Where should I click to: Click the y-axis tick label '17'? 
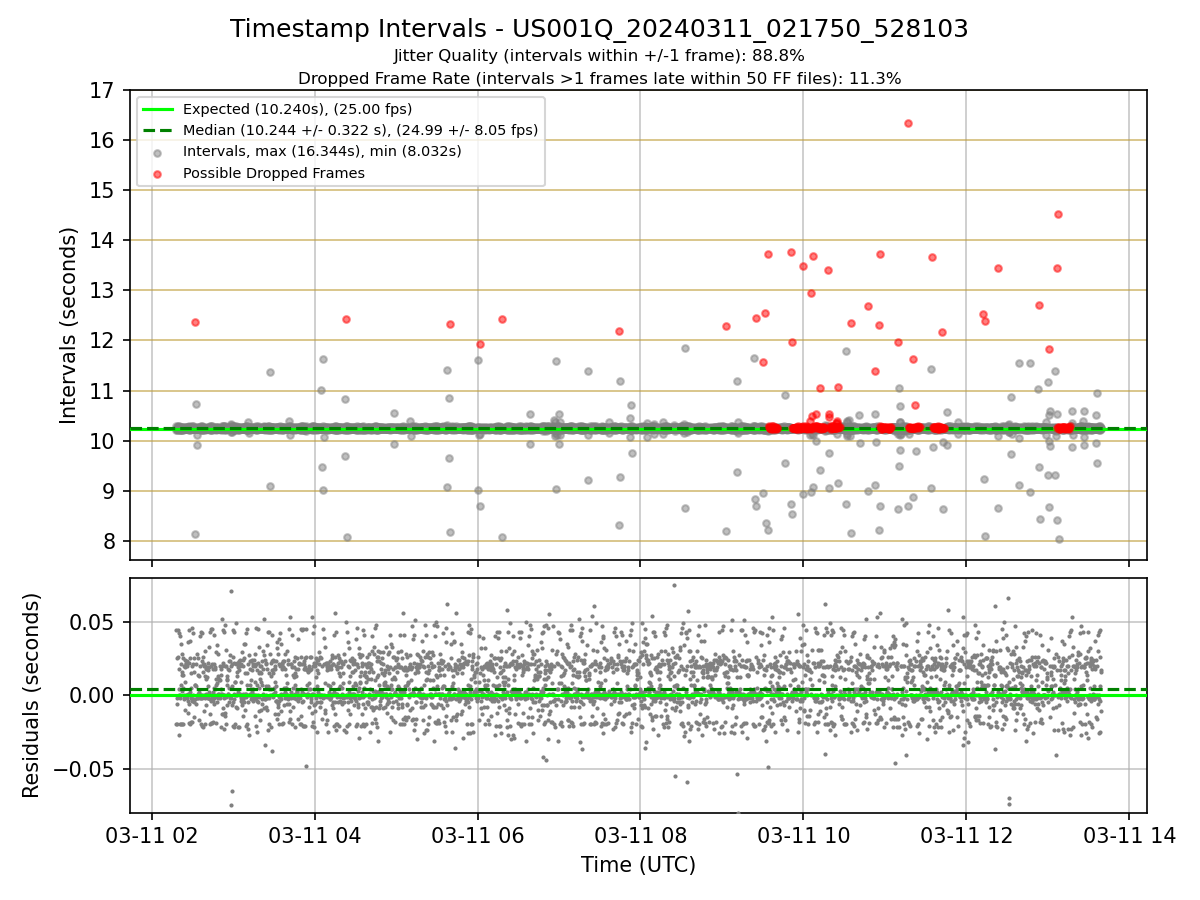click(104, 91)
